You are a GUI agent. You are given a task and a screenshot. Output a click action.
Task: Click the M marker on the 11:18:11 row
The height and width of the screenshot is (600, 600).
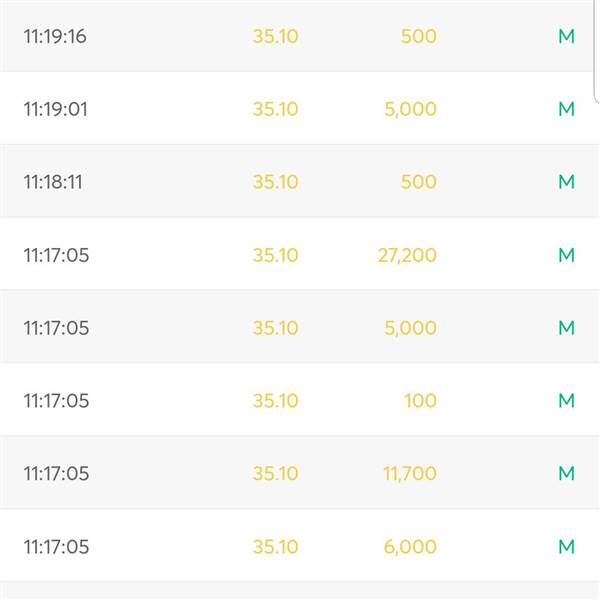pos(567,182)
